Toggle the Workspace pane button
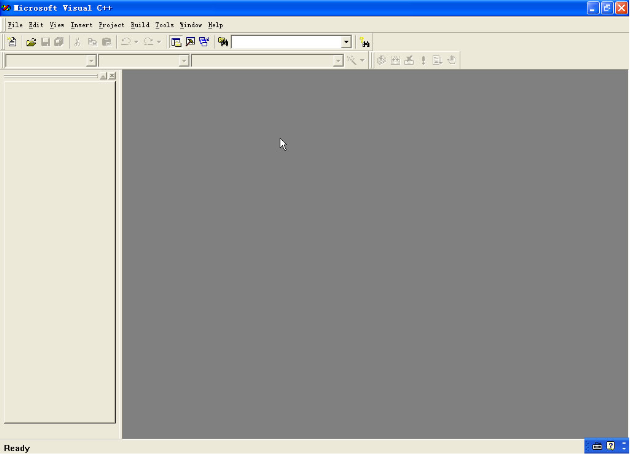The image size is (630, 454). pos(176,42)
